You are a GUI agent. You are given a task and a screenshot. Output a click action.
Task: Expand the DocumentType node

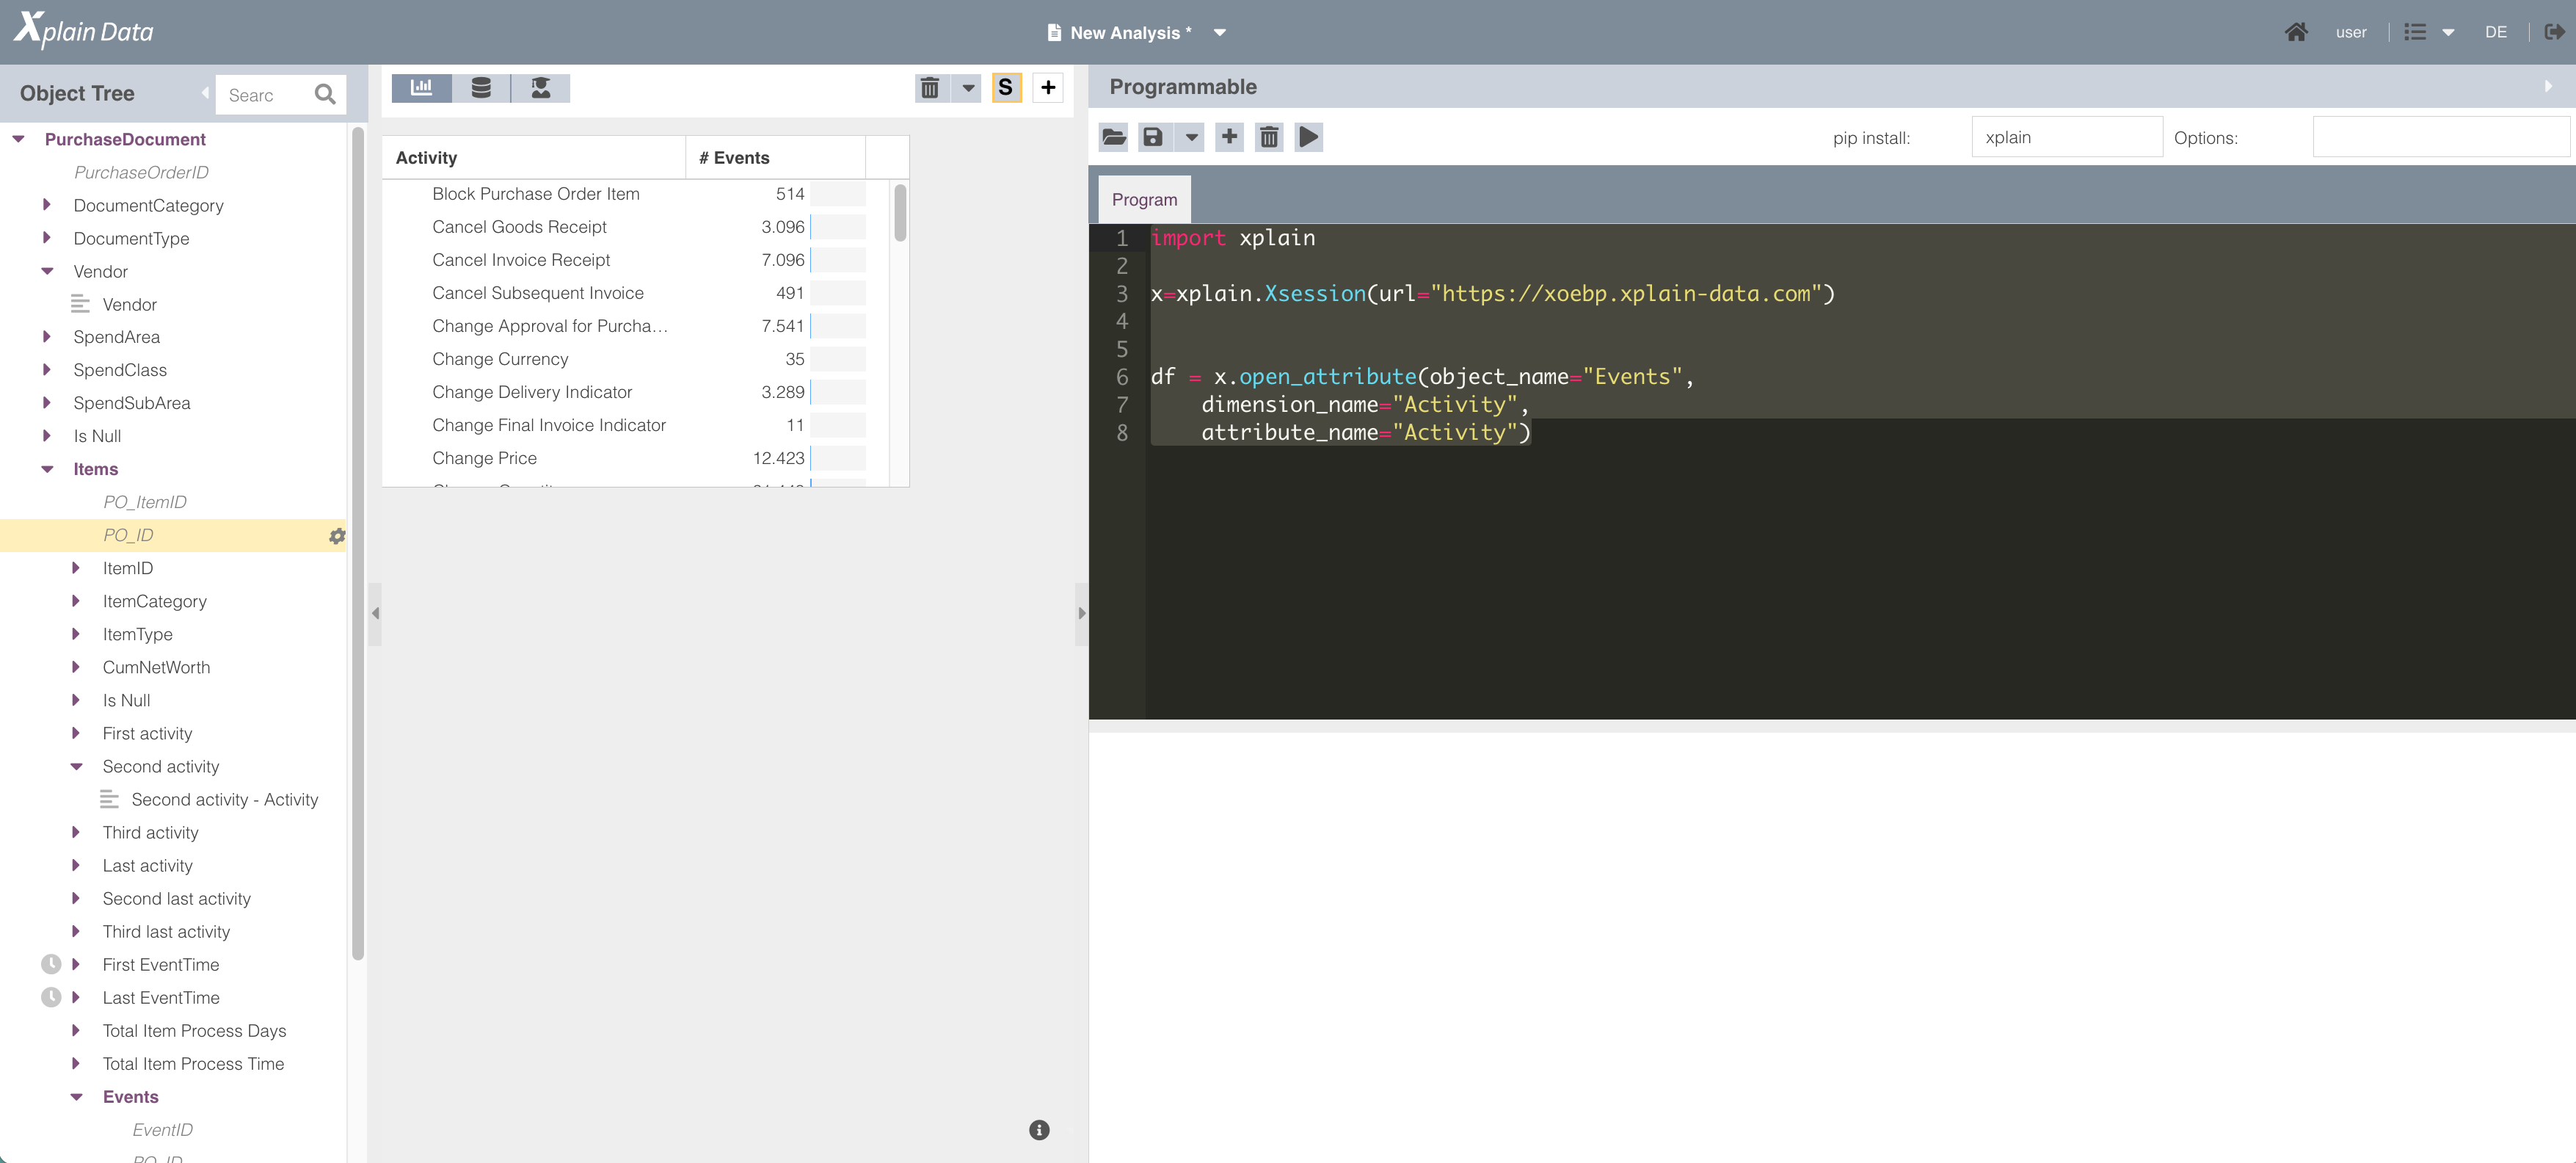coord(47,238)
